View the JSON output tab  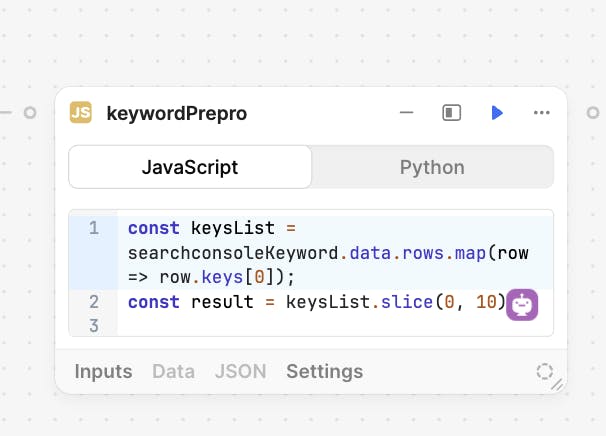pyautogui.click(x=240, y=372)
